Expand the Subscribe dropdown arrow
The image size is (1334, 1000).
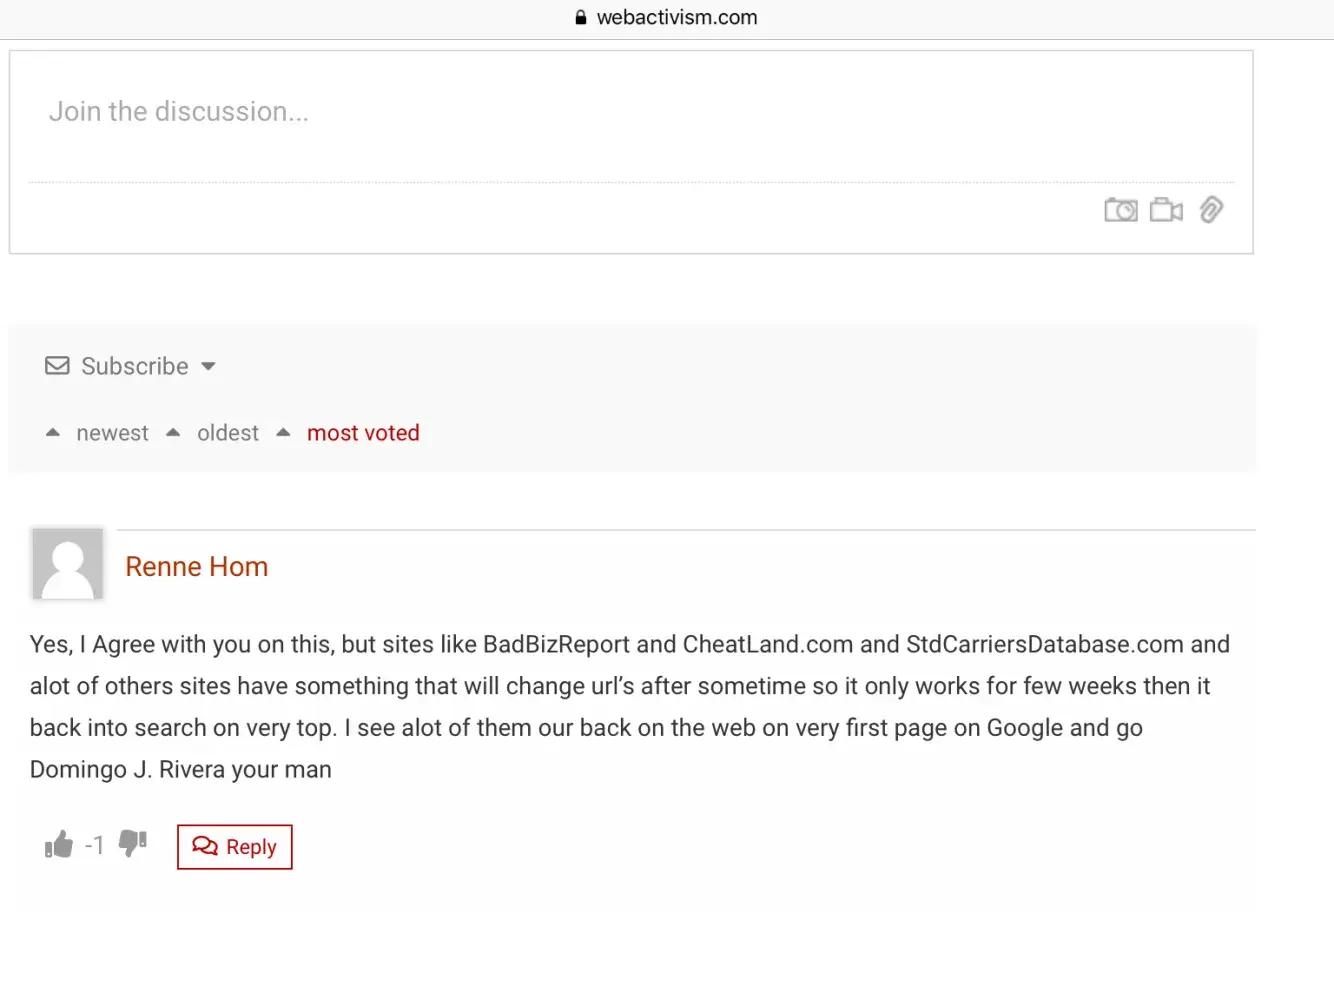click(208, 366)
